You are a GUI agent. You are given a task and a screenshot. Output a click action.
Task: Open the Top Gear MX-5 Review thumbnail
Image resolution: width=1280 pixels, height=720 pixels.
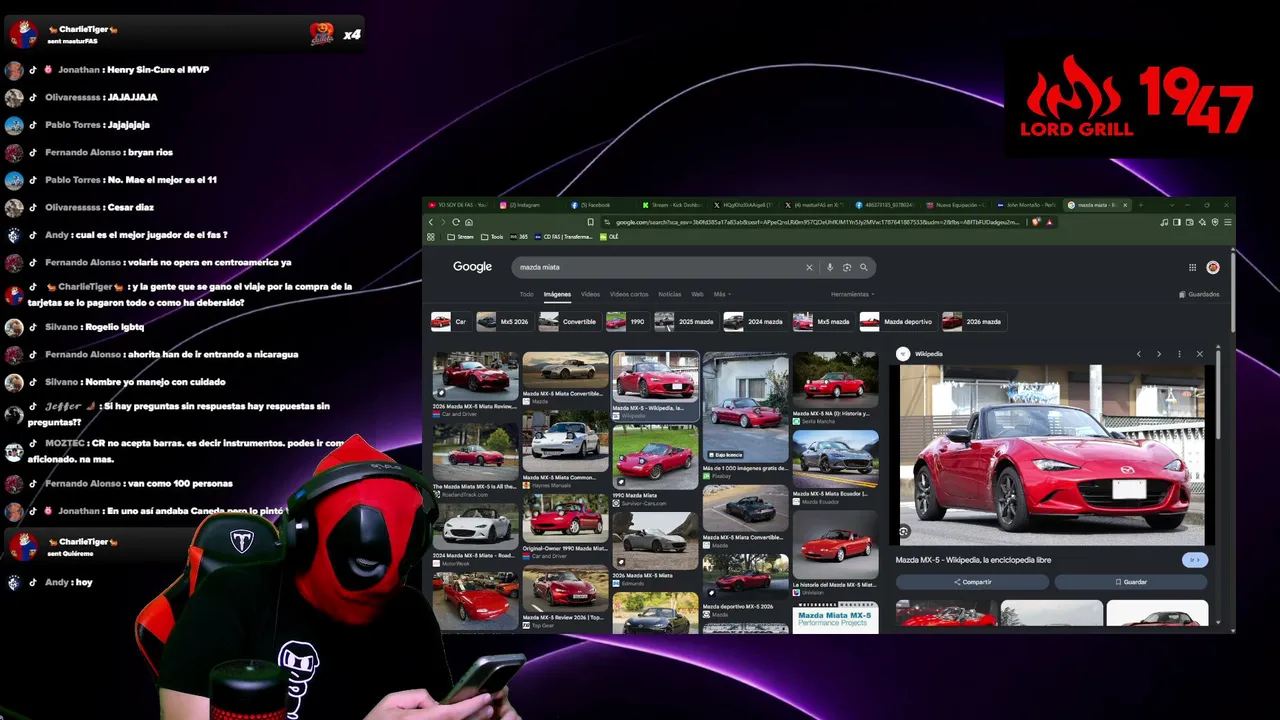[565, 590]
